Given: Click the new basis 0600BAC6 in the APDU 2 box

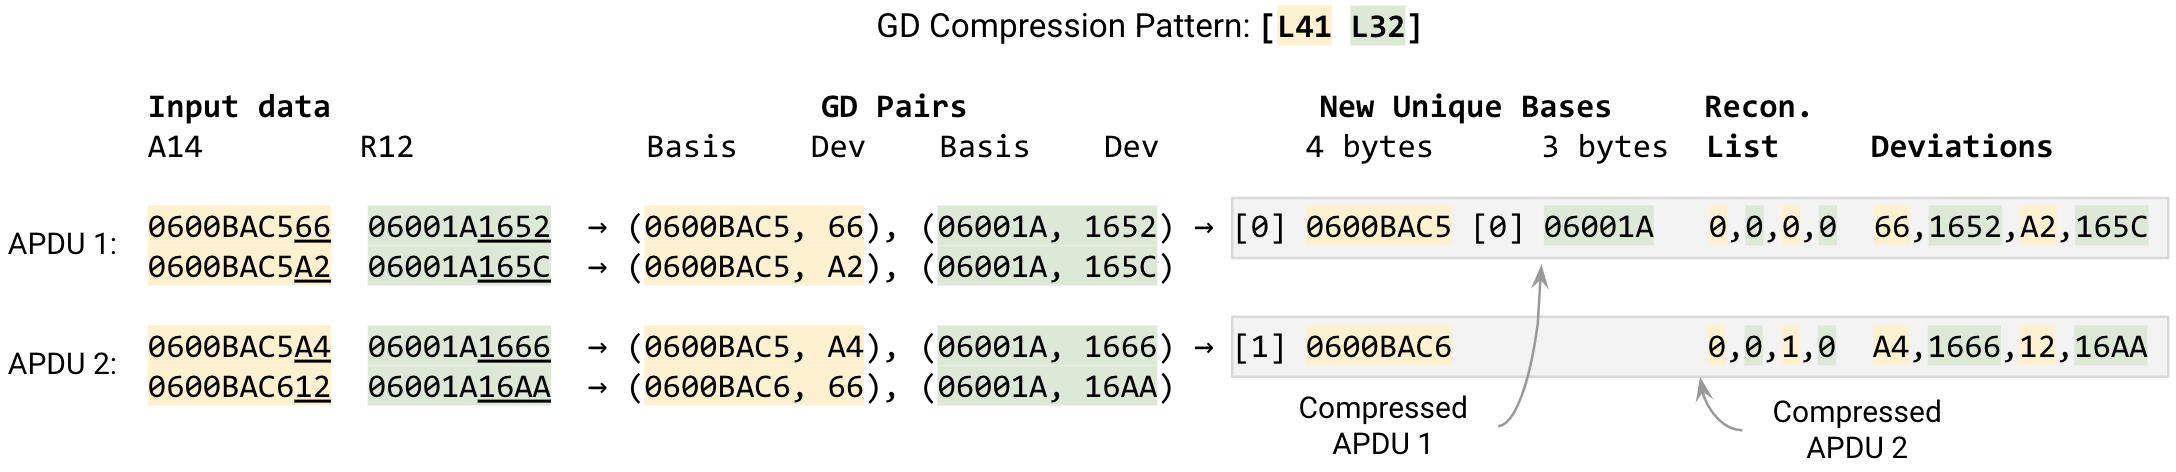Looking at the screenshot, I should (1378, 347).
